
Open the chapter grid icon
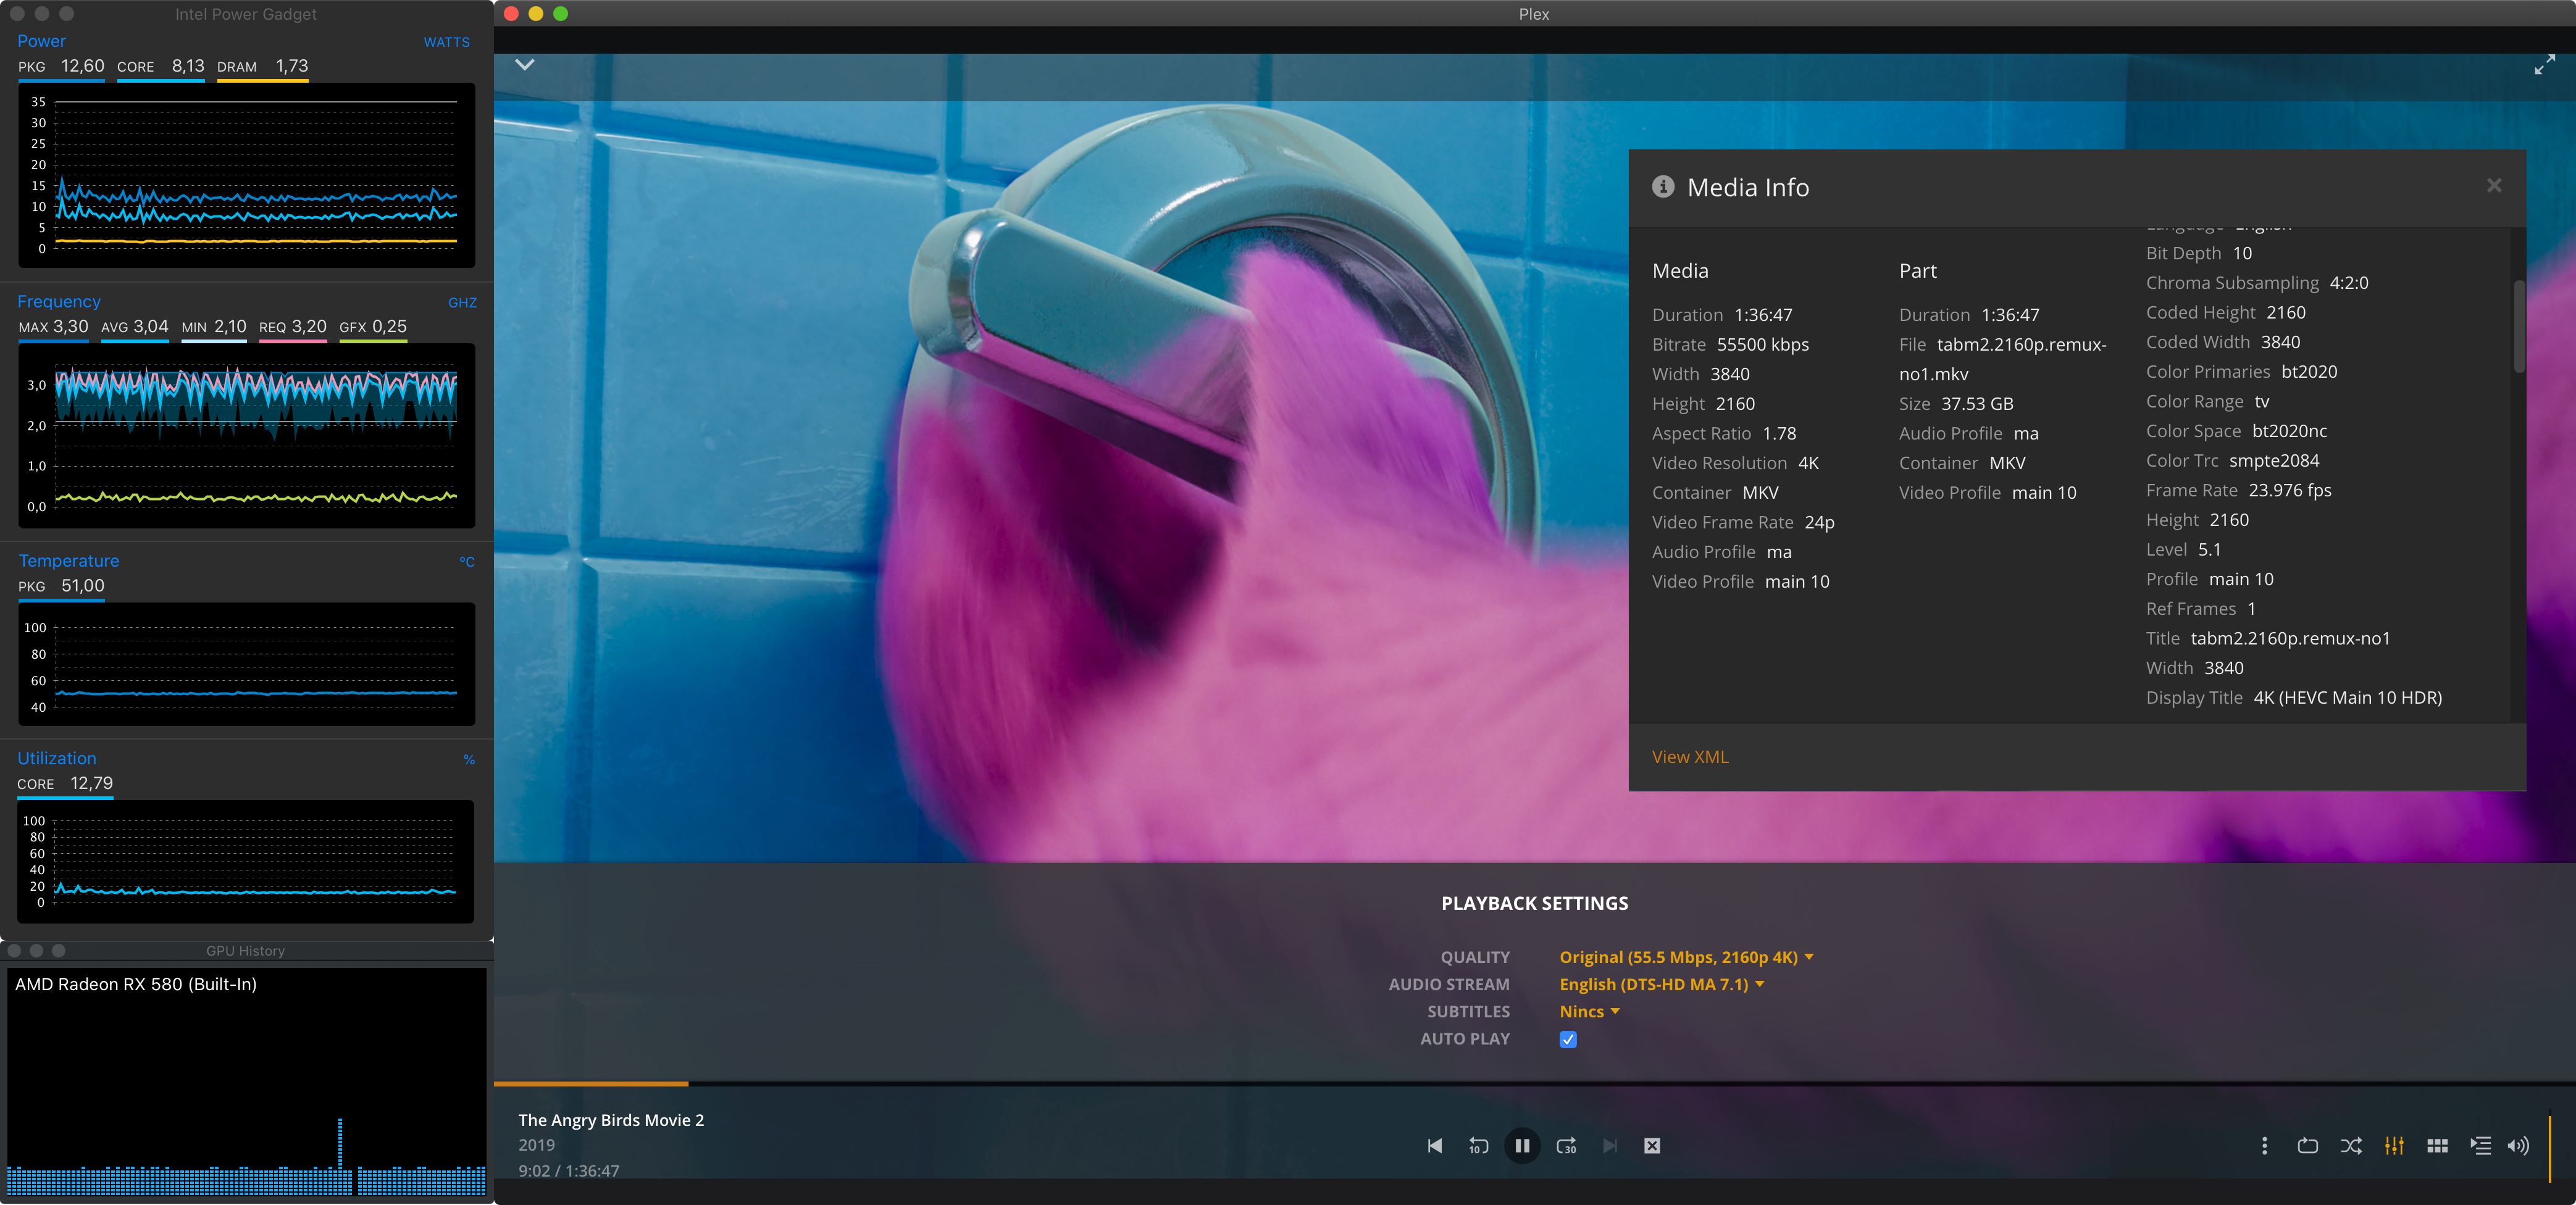[2437, 1146]
